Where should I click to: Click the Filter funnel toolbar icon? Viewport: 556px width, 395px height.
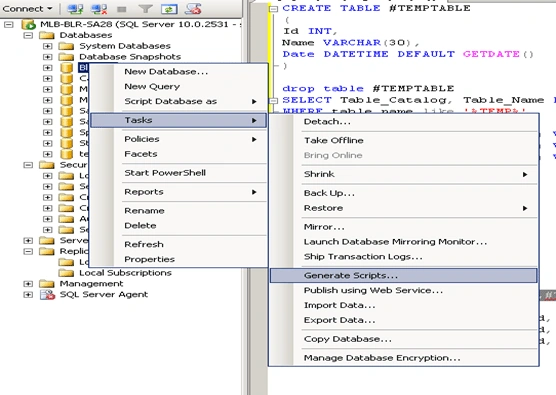(145, 9)
